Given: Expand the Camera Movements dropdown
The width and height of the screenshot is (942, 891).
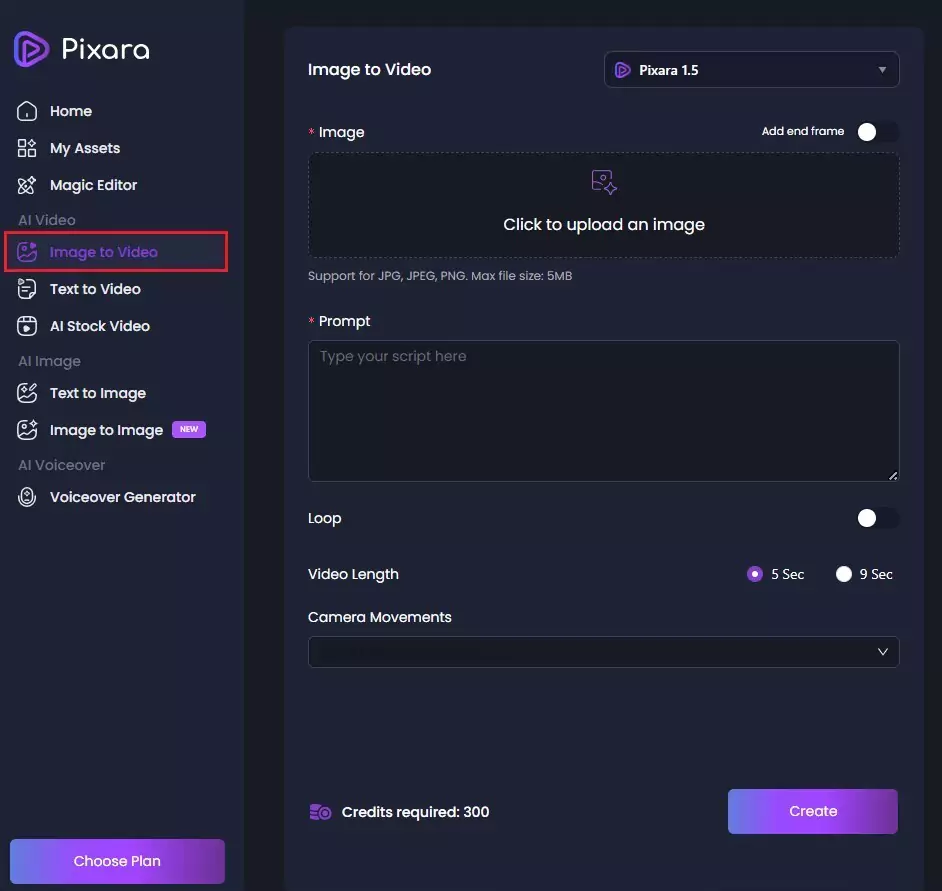Looking at the screenshot, I should click(x=603, y=652).
